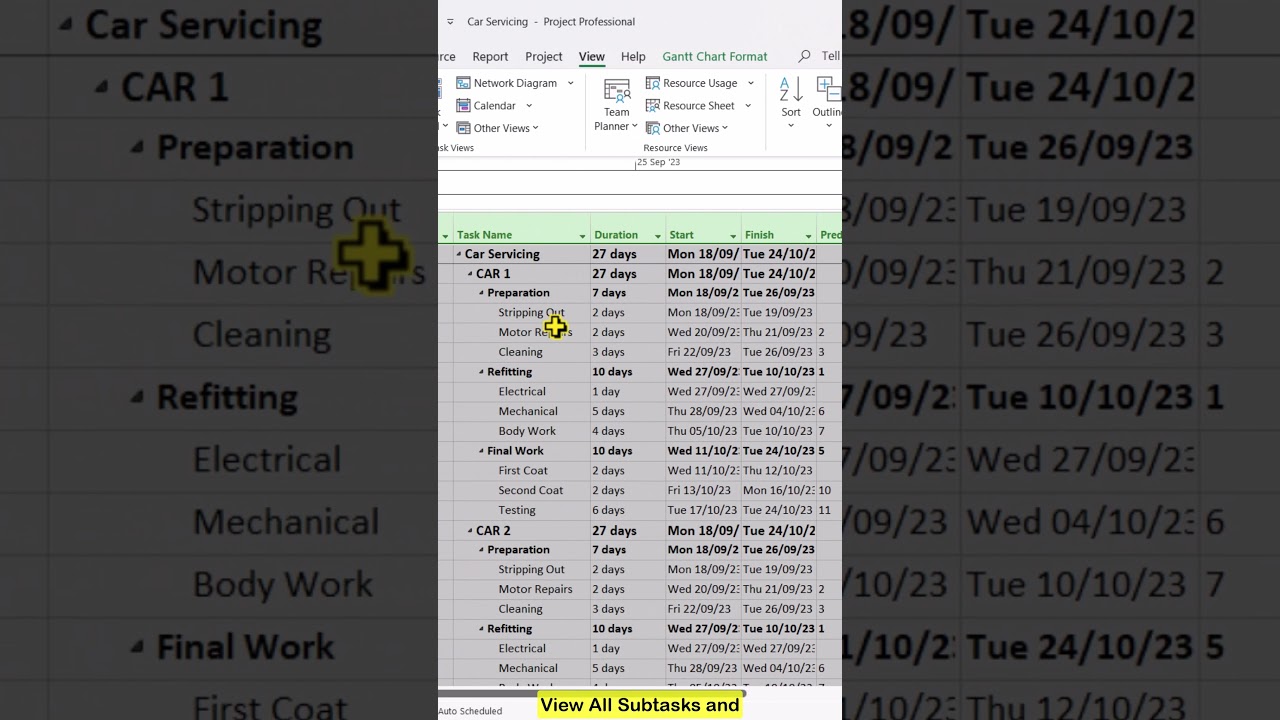Screen dimensions: 1280x720
Task: Click Other Views icon in Task Views
Action: 464,128
